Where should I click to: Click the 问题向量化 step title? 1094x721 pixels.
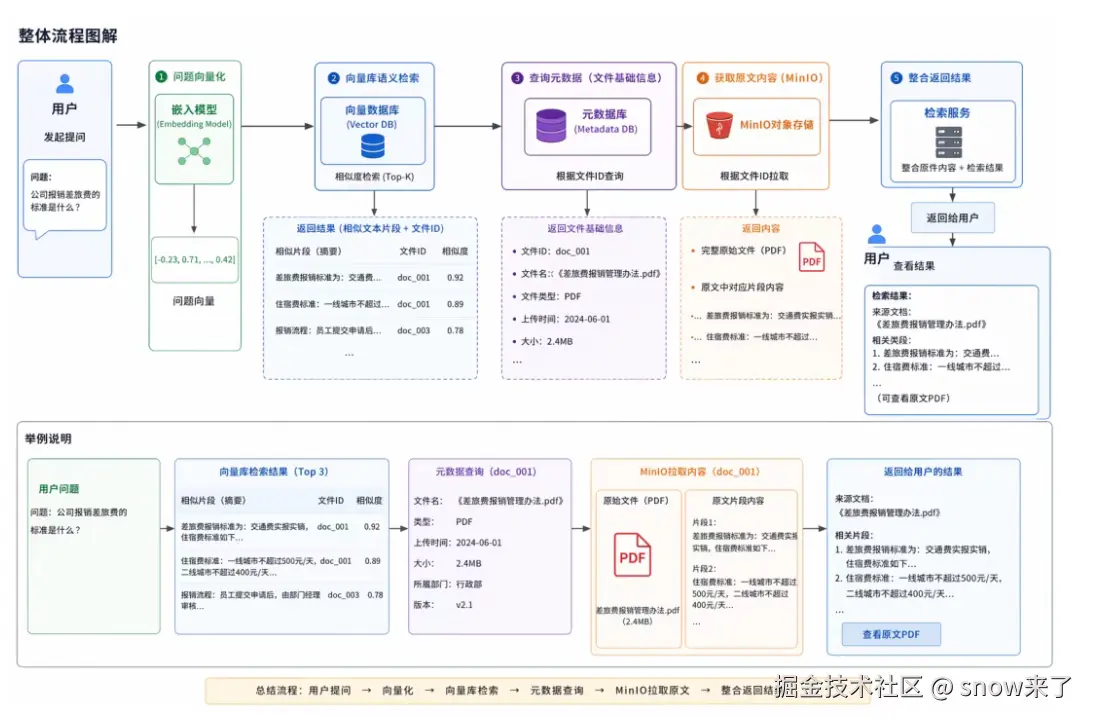(199, 76)
